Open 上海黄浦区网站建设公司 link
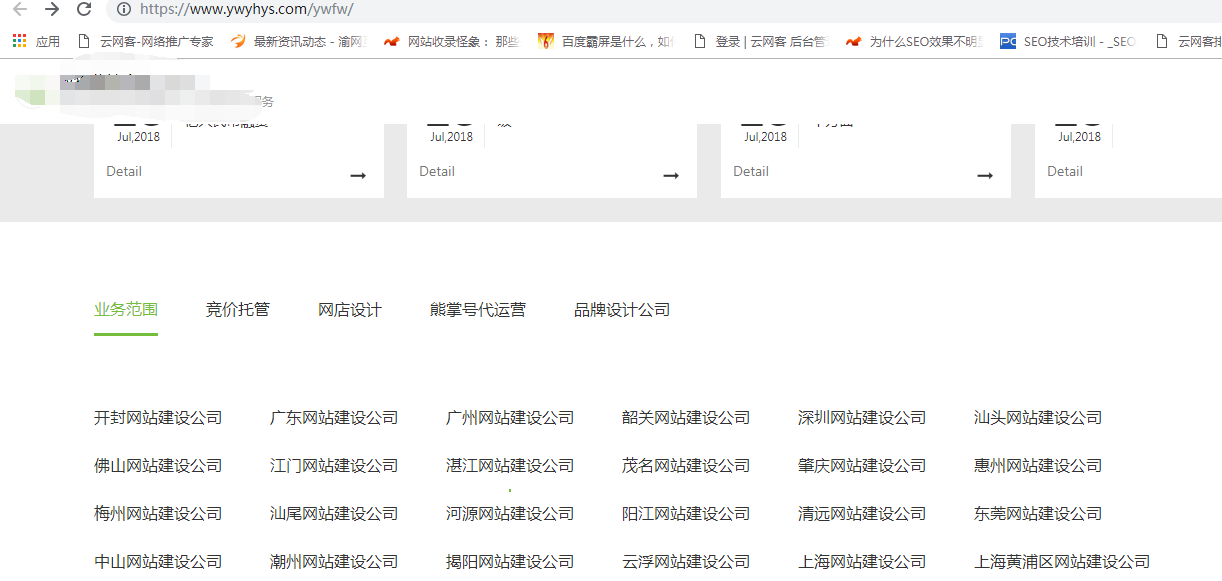 [x=1062, y=562]
